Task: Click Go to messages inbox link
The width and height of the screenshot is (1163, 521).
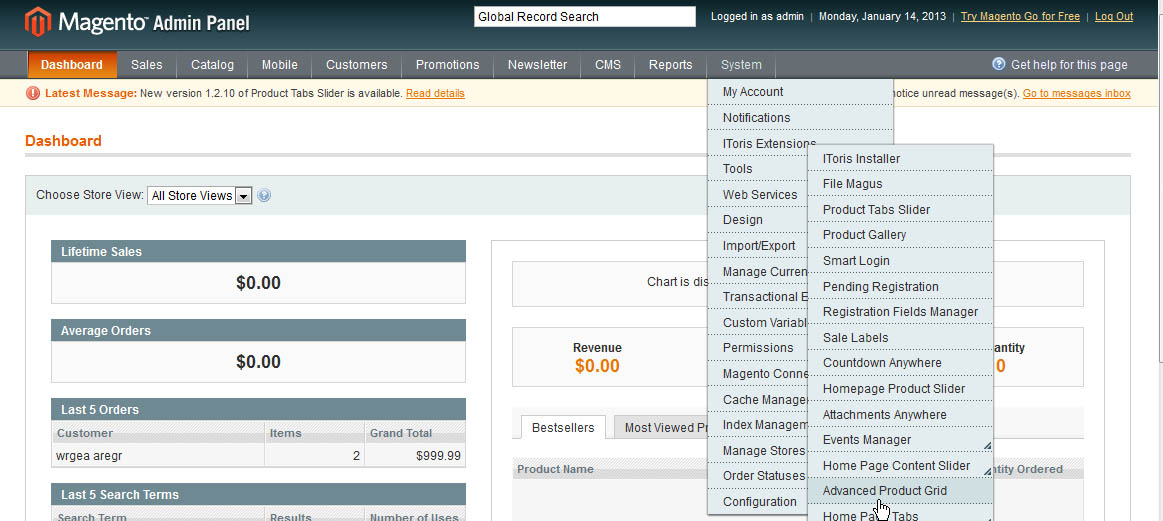Action: (x=1076, y=94)
